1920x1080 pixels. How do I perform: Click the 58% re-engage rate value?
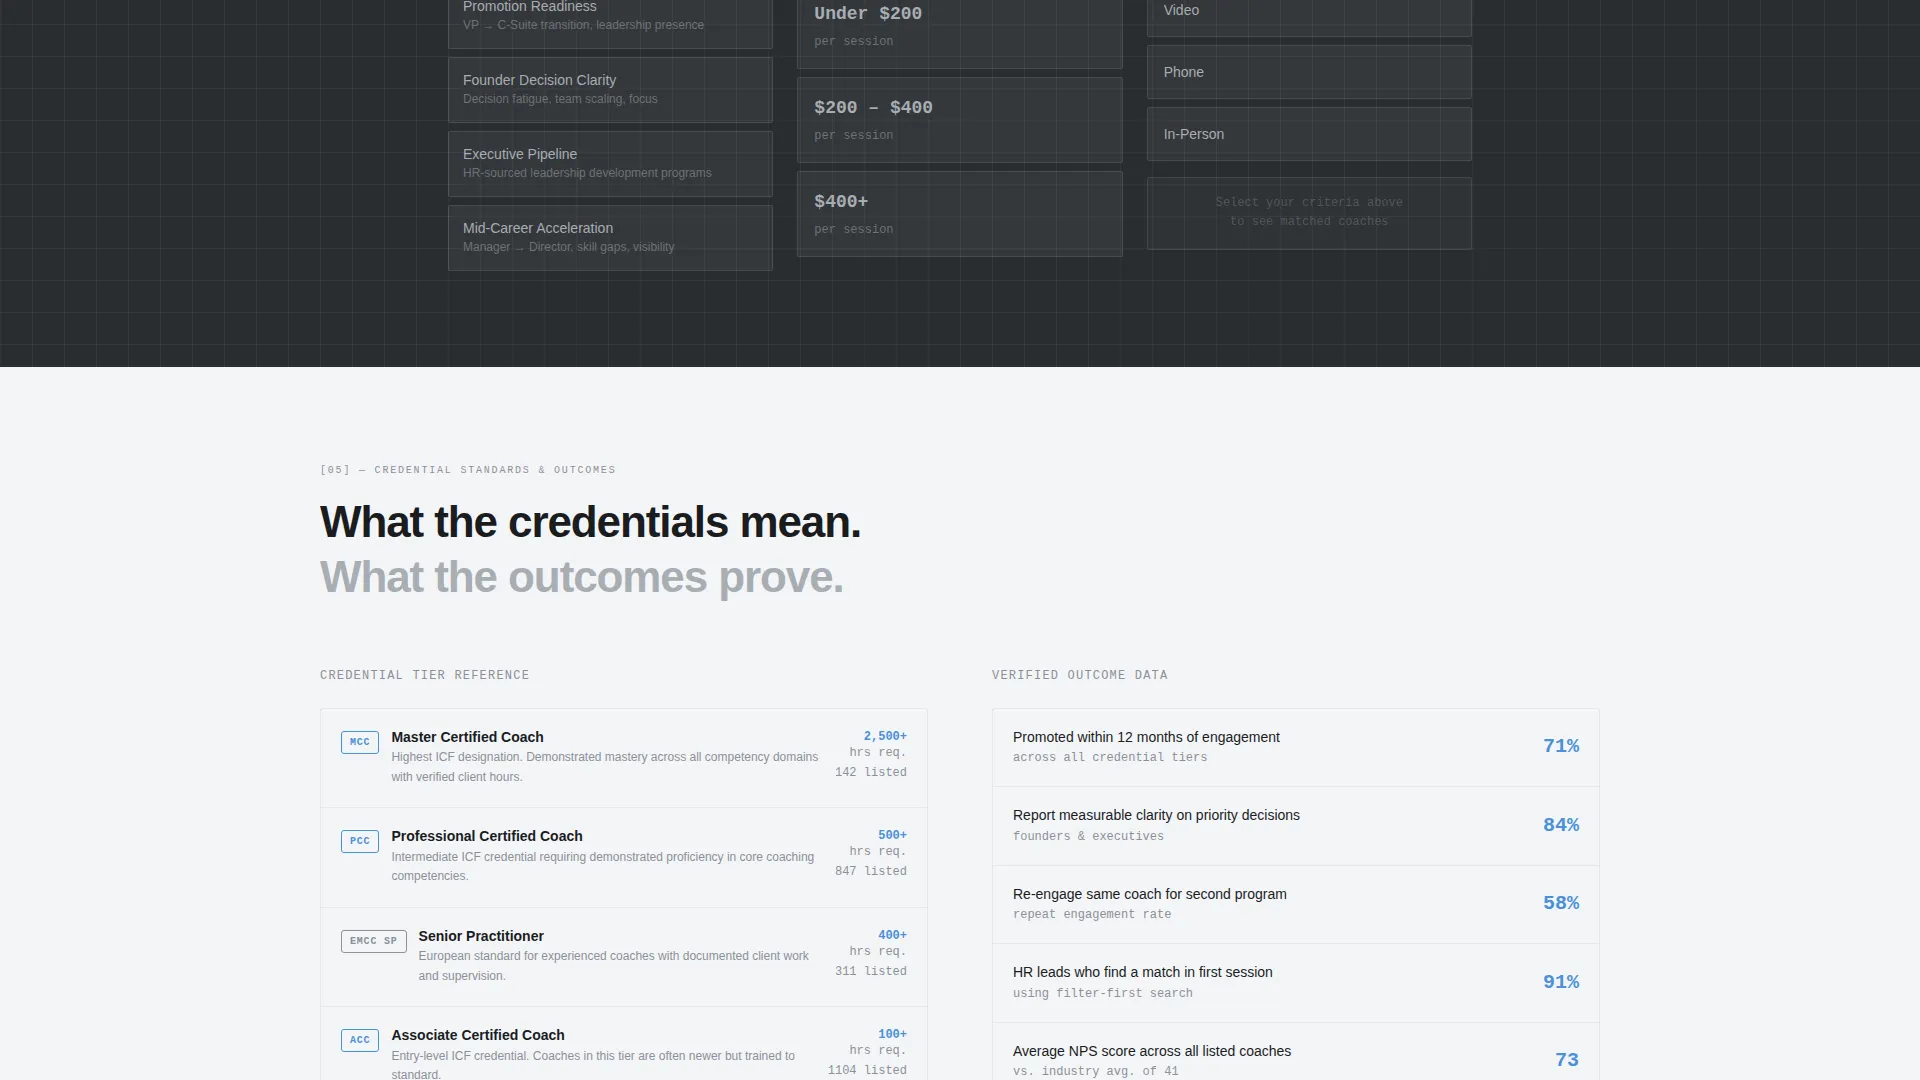[1561, 903]
